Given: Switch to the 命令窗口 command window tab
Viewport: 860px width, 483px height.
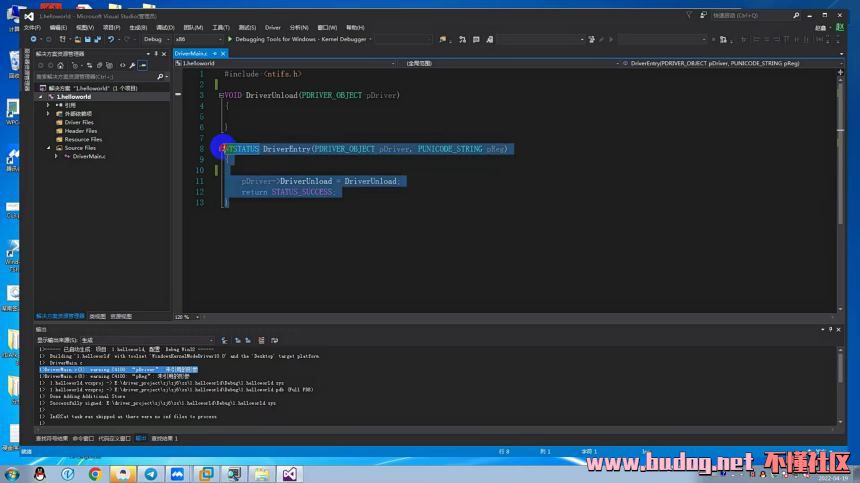Looking at the screenshot, I should pos(83,439).
